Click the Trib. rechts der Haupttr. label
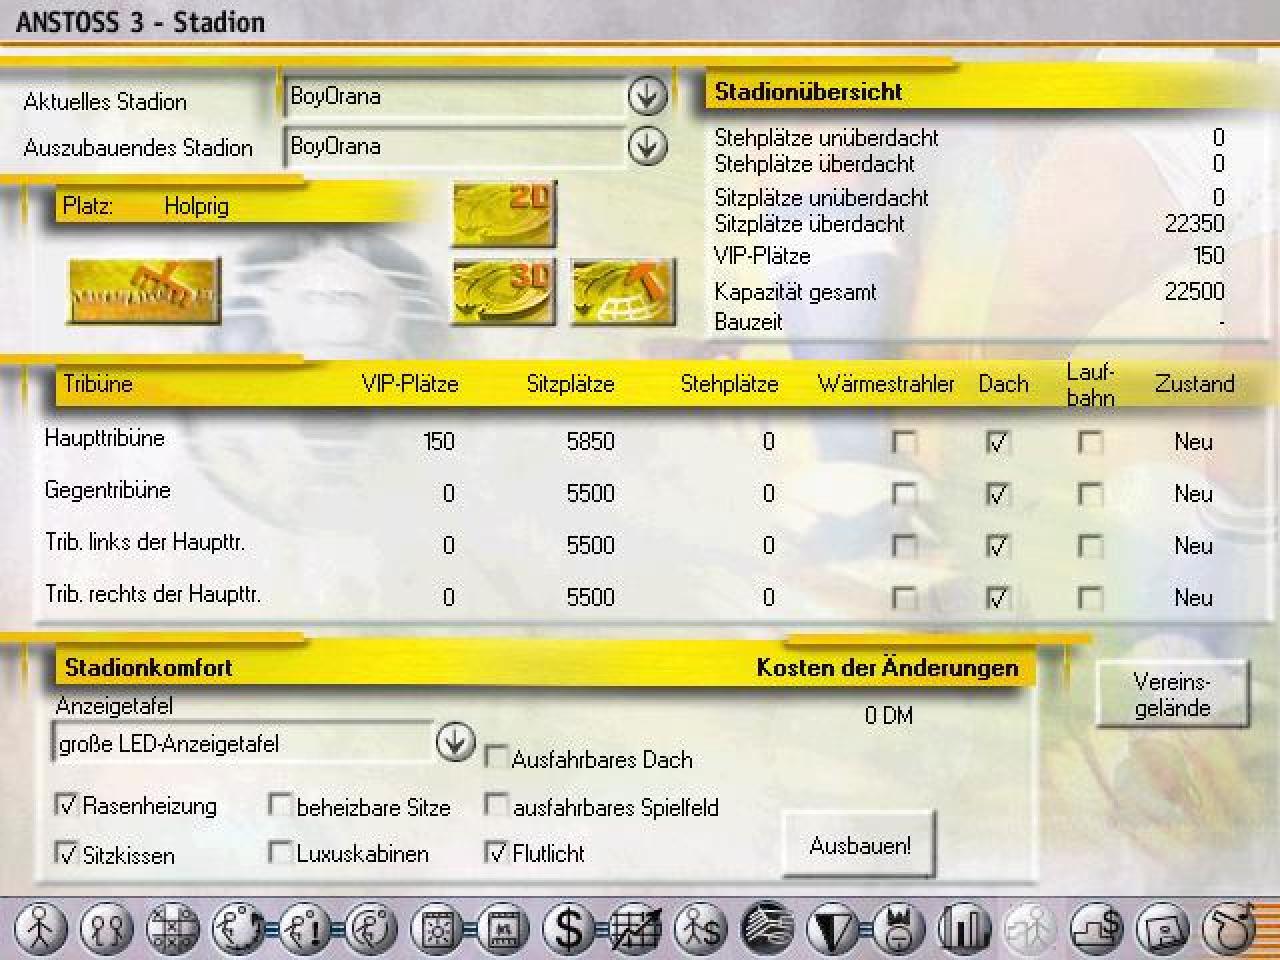 [153, 594]
